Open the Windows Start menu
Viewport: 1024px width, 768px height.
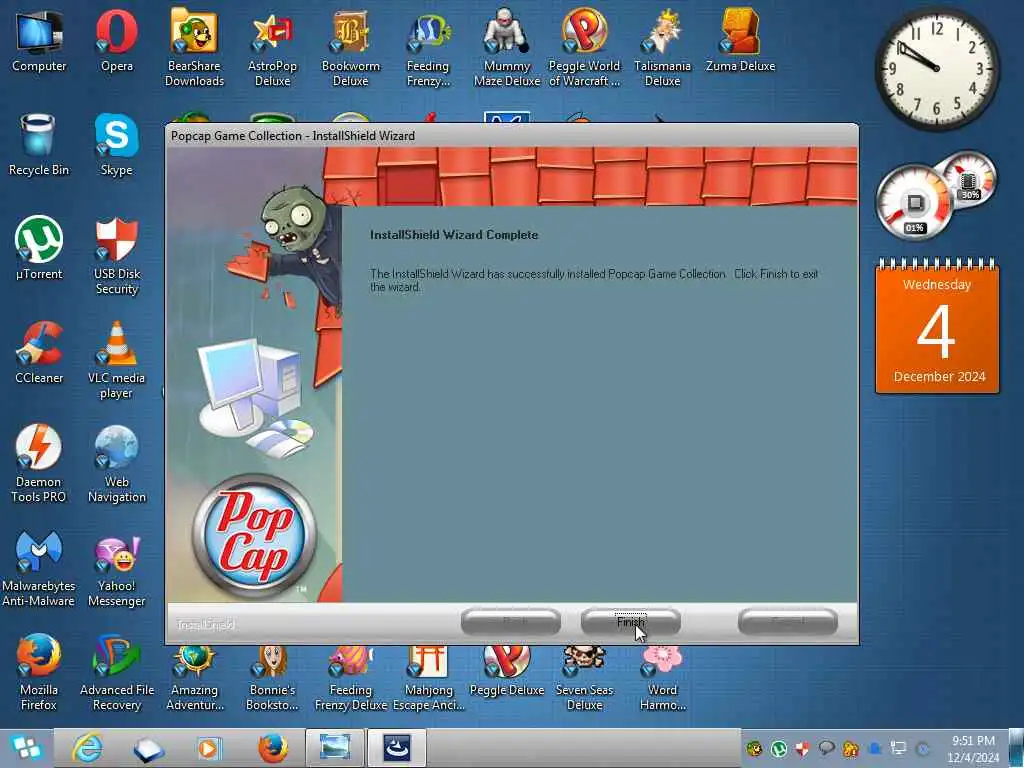25,748
